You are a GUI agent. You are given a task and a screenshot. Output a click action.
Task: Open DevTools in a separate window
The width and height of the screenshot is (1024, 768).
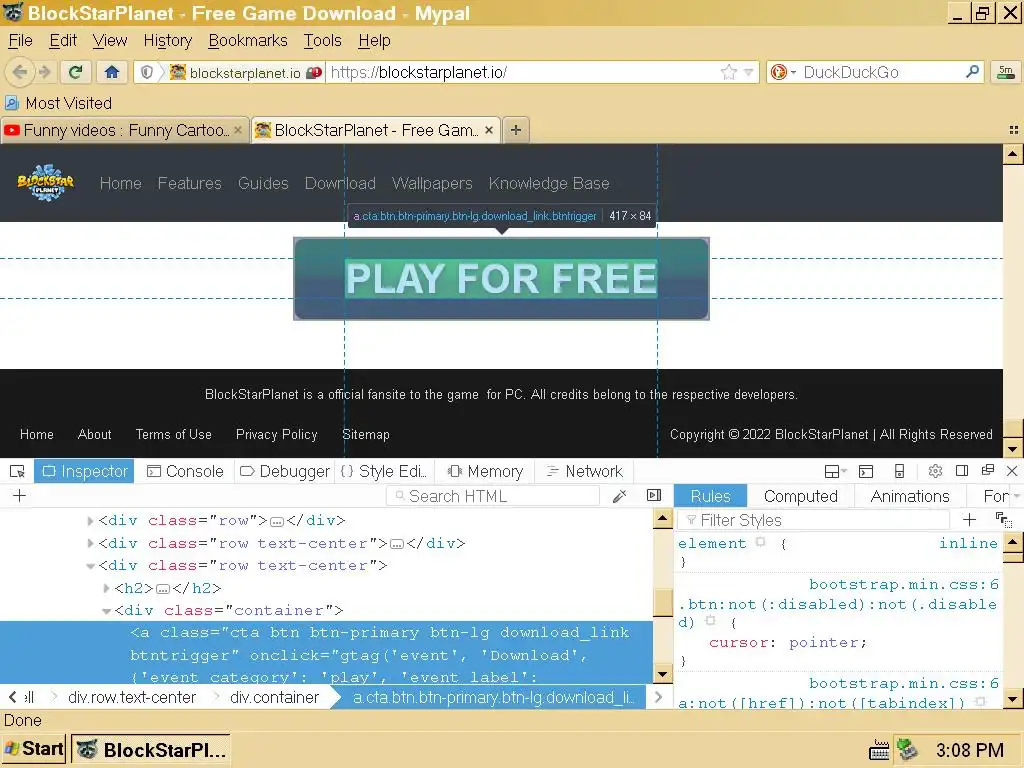click(988, 470)
